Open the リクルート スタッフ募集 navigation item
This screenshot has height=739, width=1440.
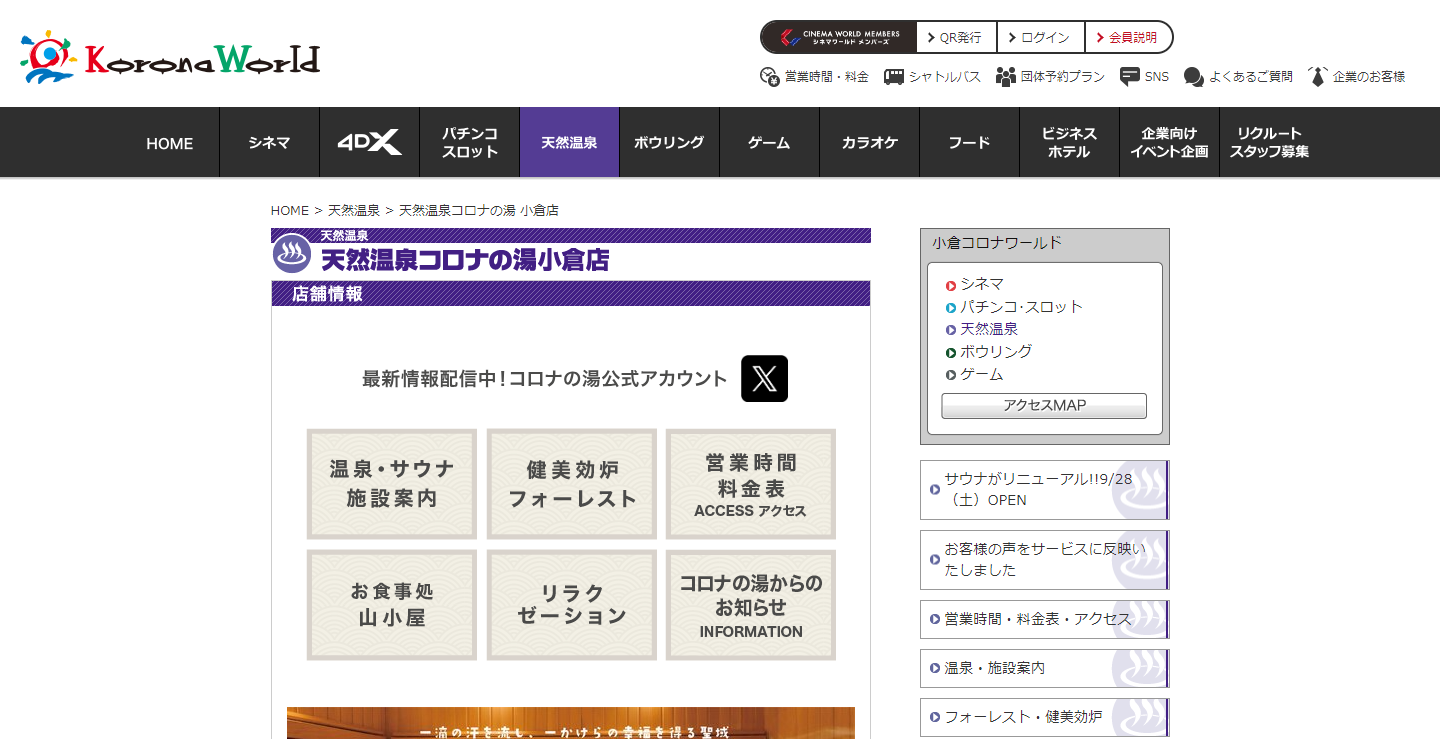1269,142
